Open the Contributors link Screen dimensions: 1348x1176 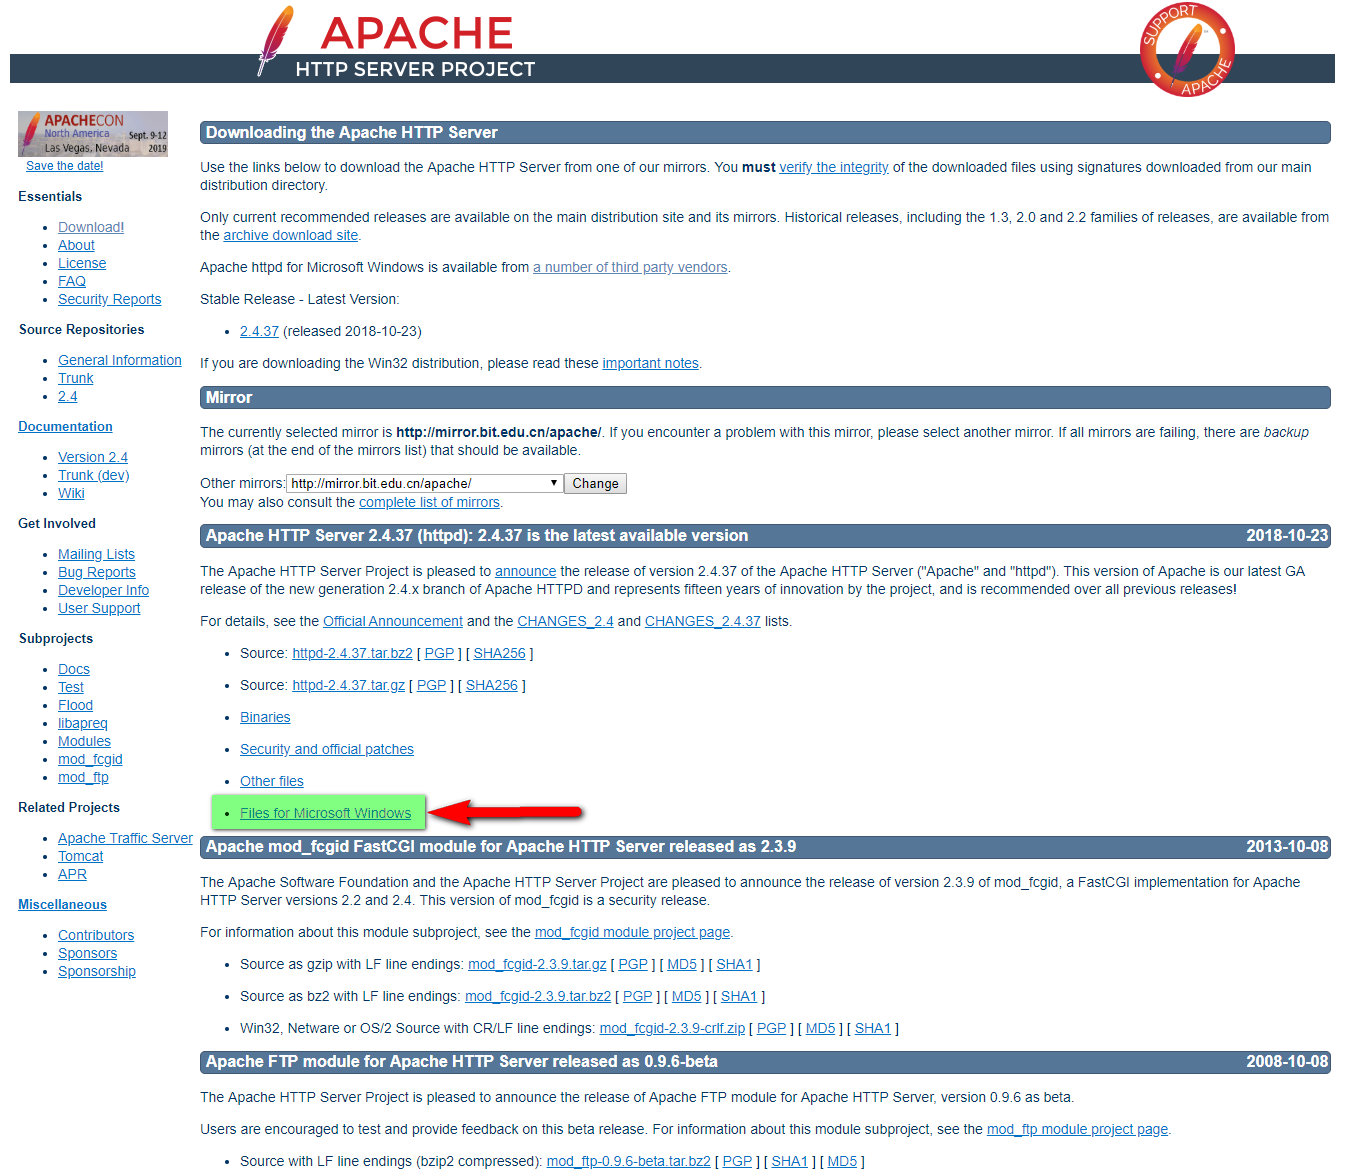96,935
